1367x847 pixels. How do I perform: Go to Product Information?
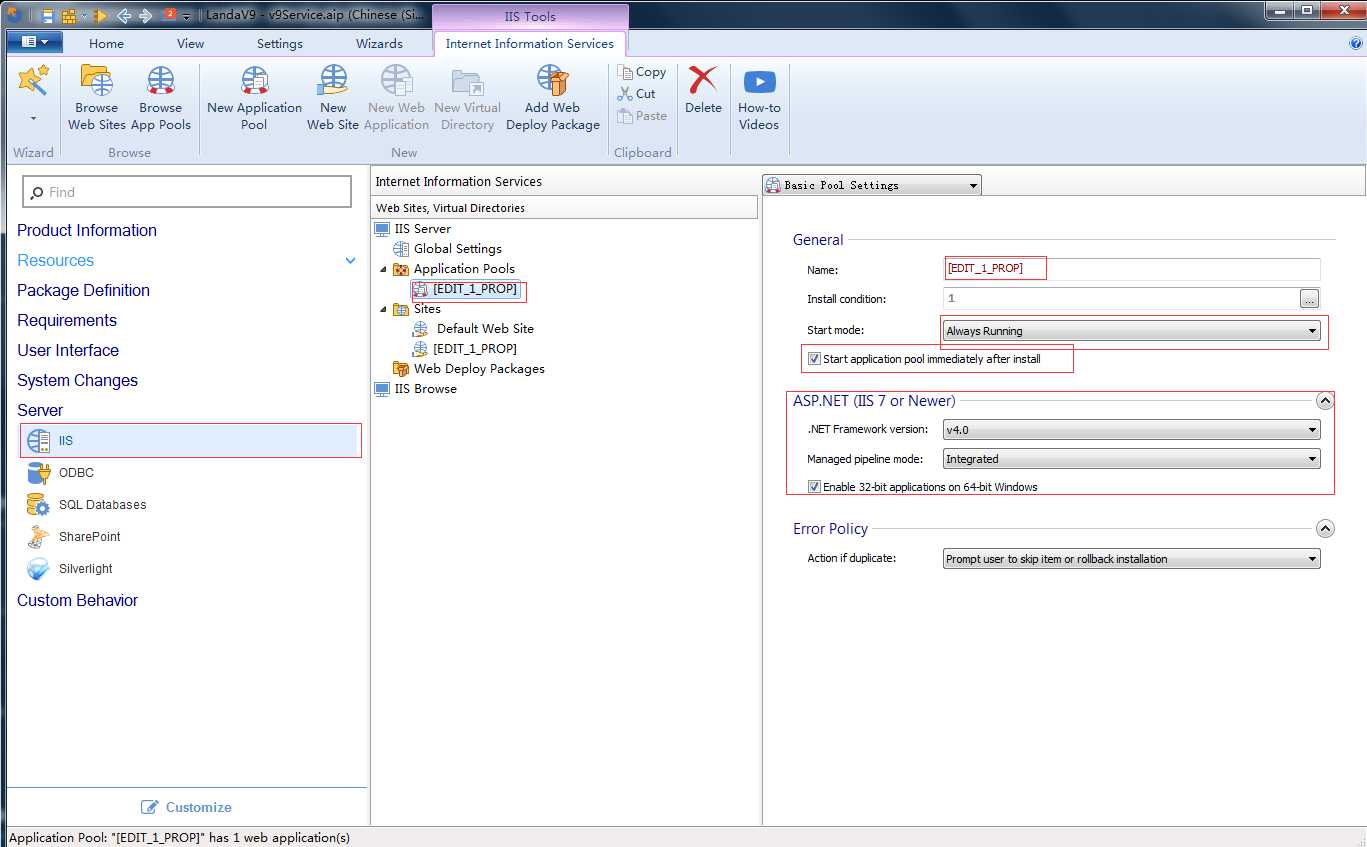click(x=87, y=231)
